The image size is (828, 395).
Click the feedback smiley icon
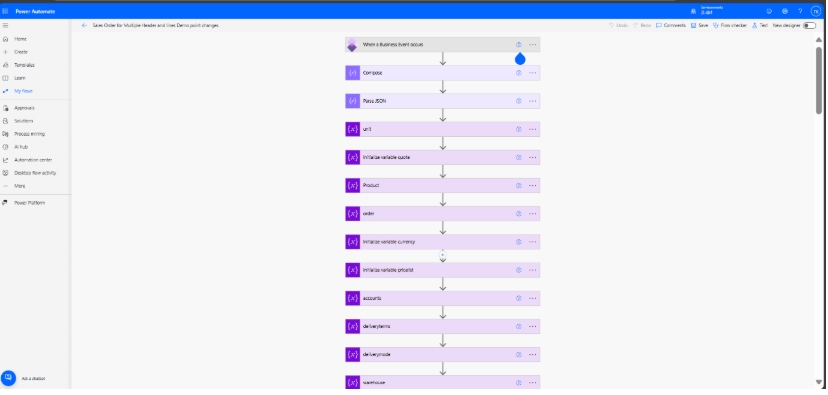(769, 11)
